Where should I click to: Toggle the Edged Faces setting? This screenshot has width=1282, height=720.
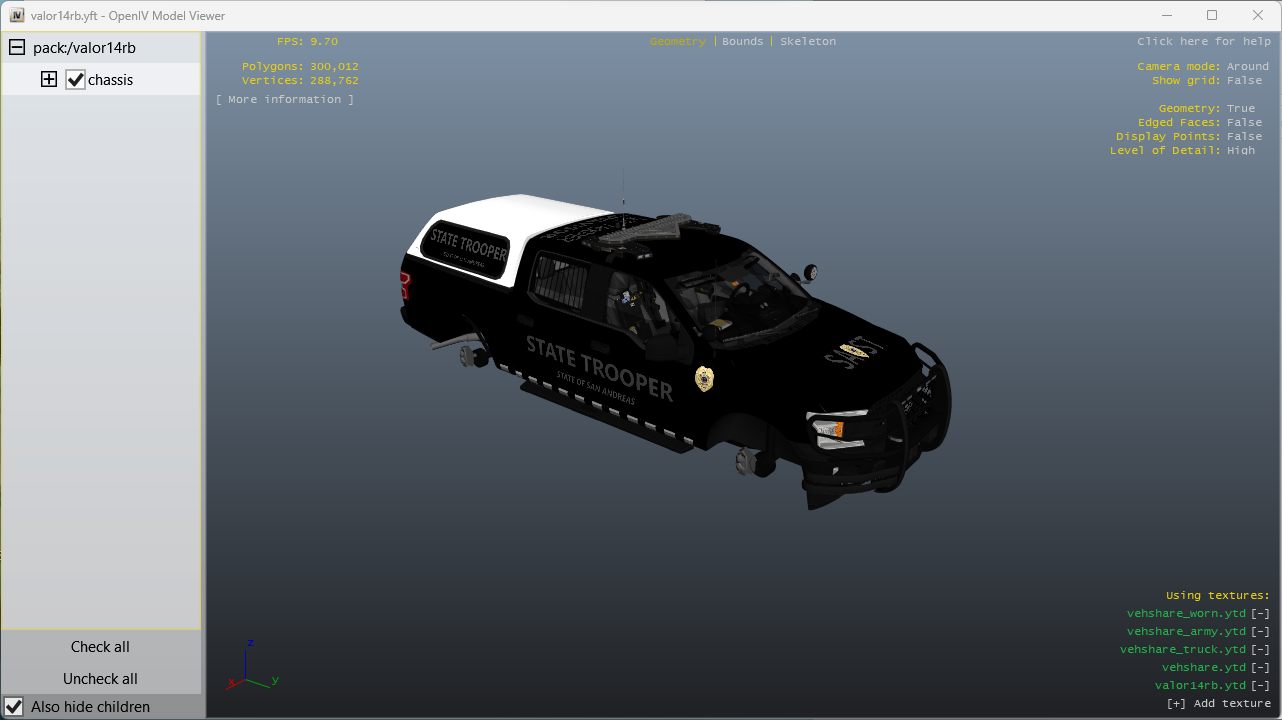(x=1244, y=123)
